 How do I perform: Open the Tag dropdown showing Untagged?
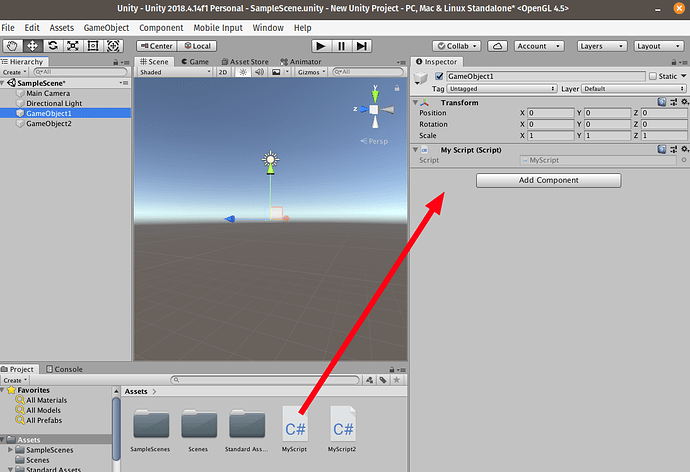(502, 88)
